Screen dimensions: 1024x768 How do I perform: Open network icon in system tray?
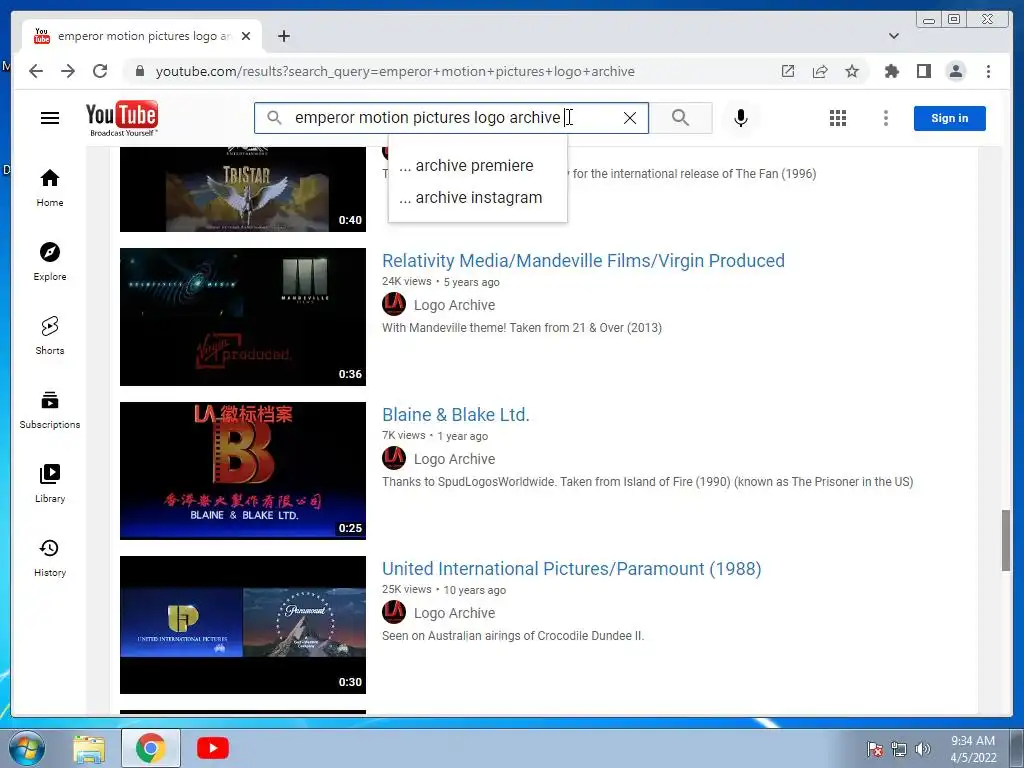click(899, 749)
